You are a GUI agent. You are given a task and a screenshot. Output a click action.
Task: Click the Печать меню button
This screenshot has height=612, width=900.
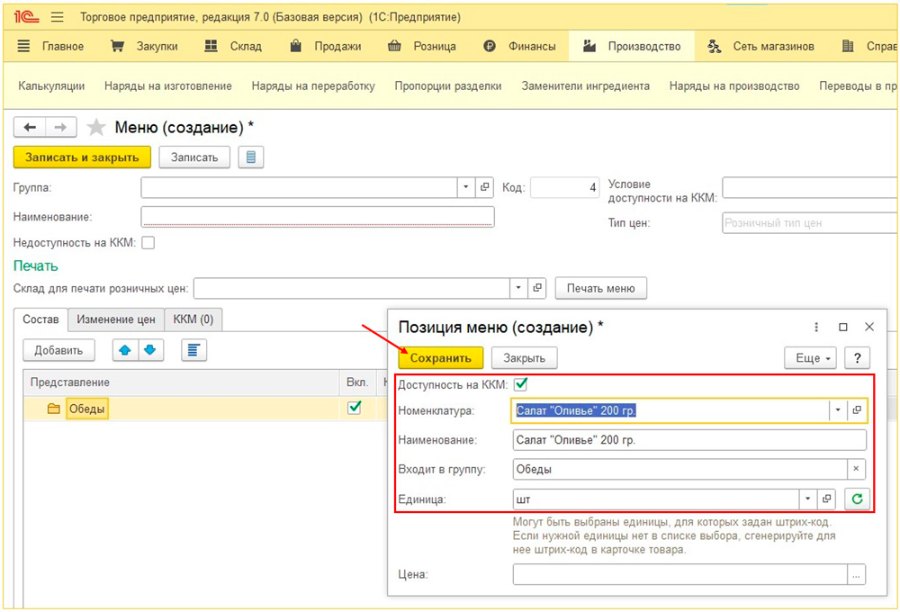coord(601,288)
